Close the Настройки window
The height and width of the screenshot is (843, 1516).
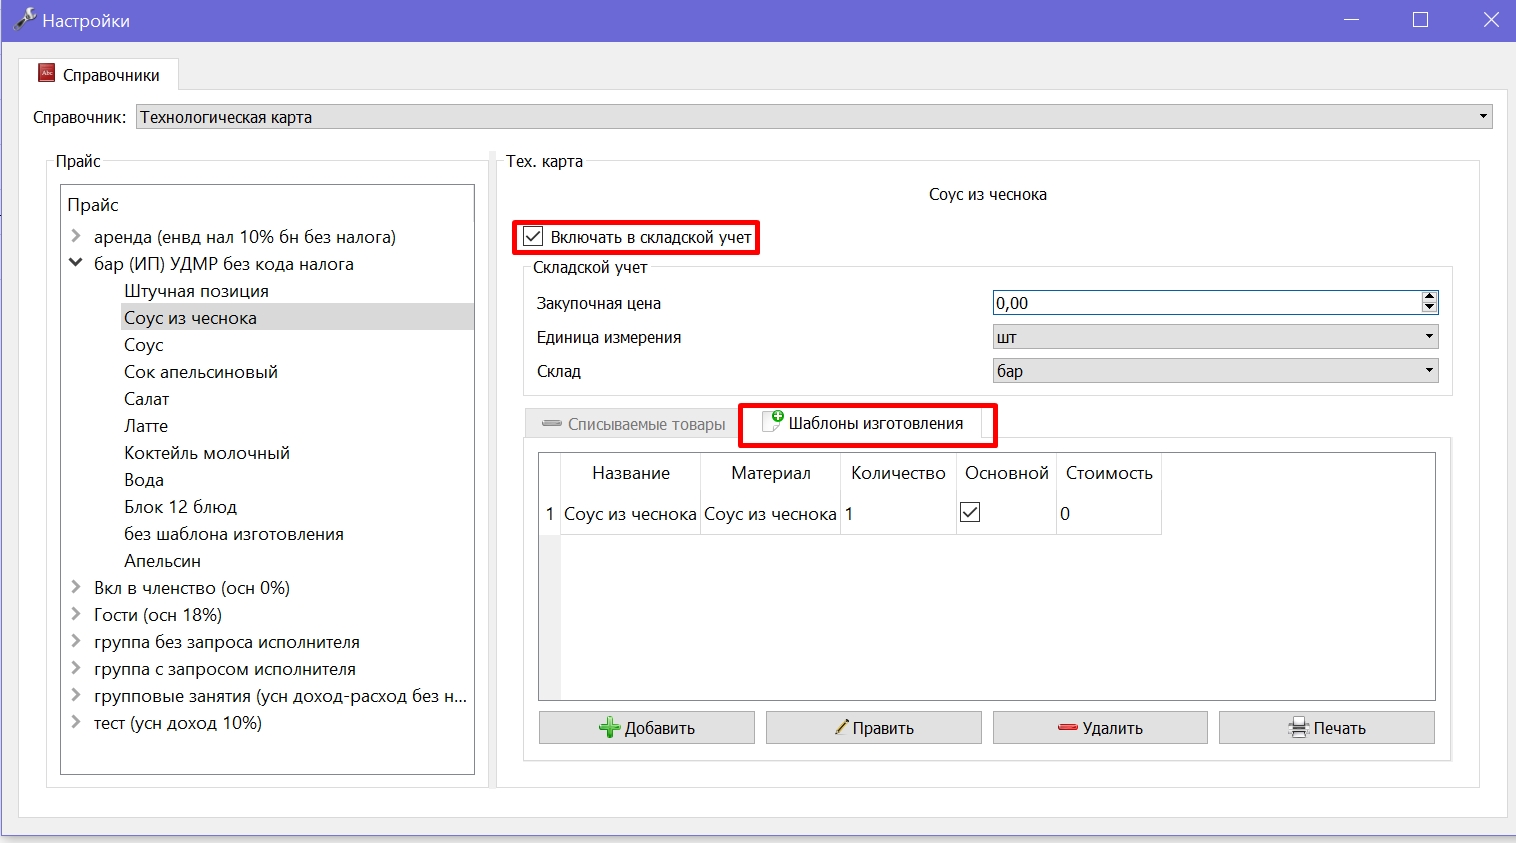(x=1490, y=20)
